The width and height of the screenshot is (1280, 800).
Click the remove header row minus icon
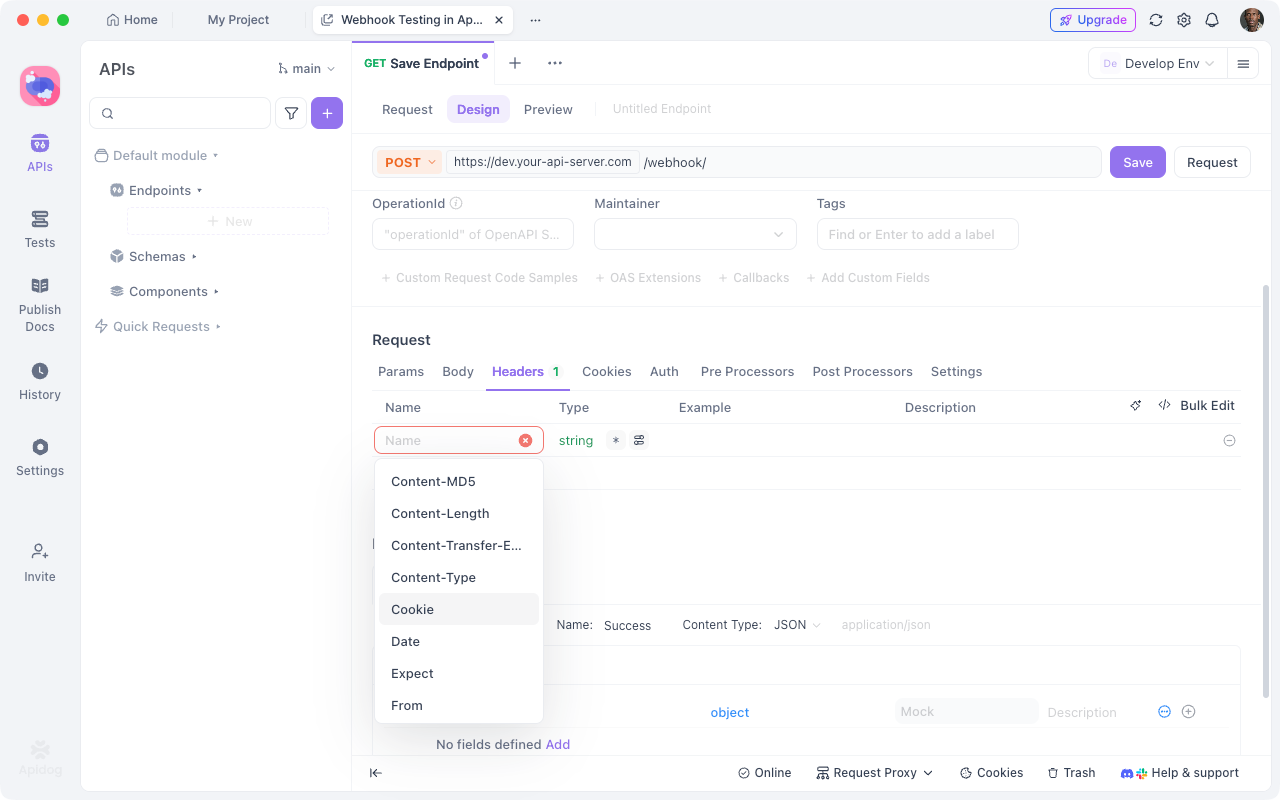click(x=1230, y=440)
